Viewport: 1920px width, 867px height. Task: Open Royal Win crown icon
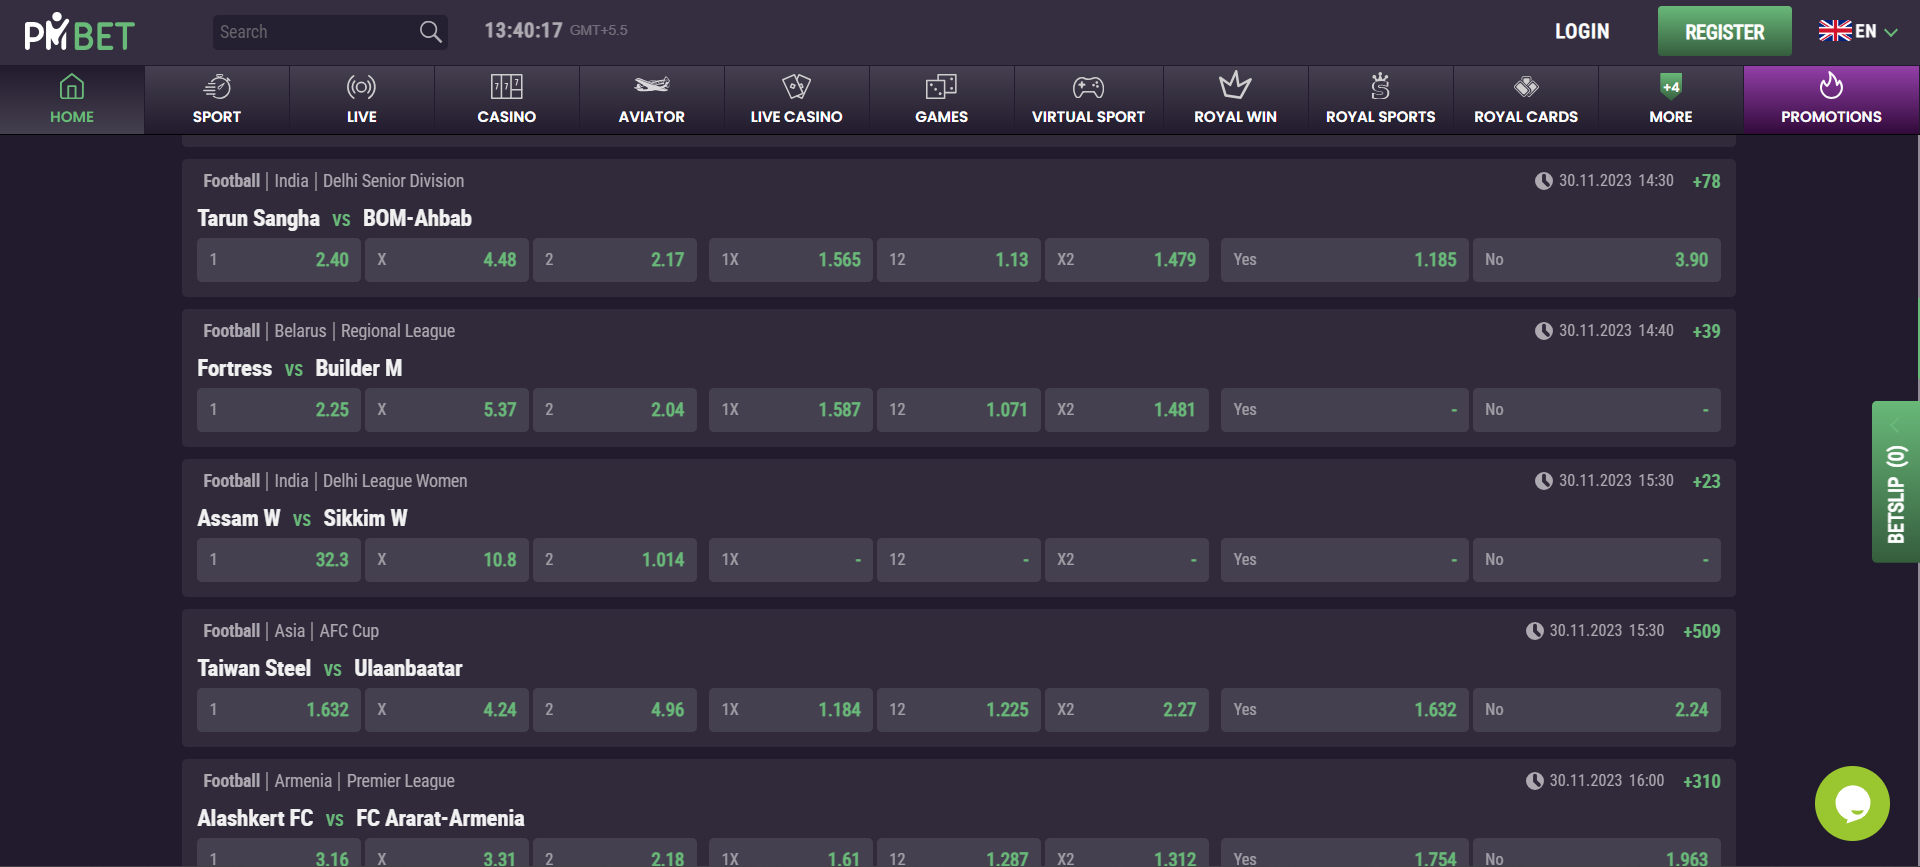pos(1235,86)
